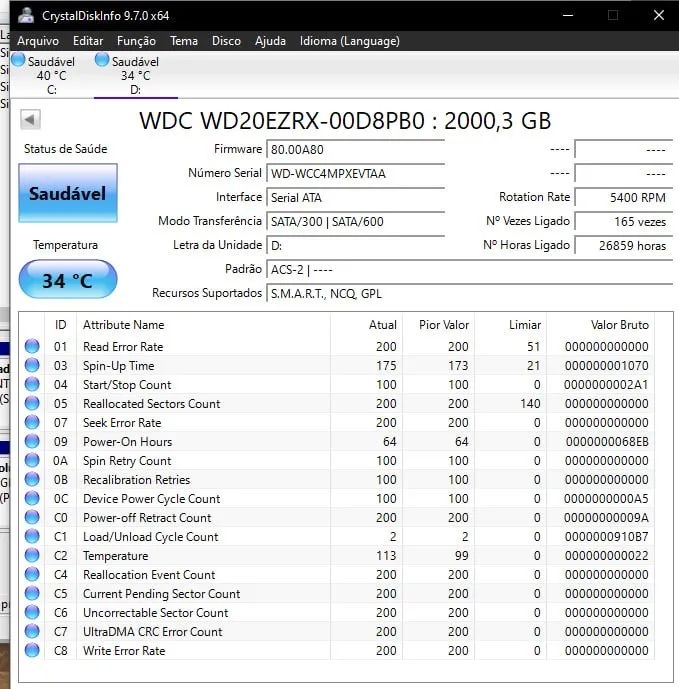Click status orb for Spin-Up Time
679x689 pixels.
(32, 365)
